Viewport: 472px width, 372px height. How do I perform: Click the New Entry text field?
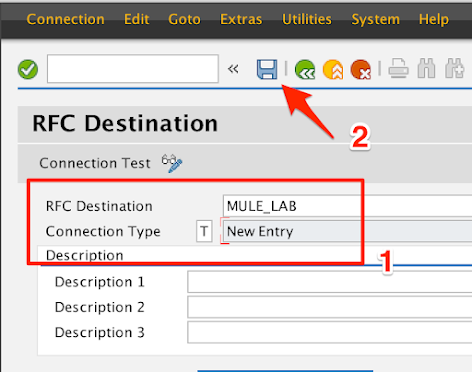[x=347, y=231]
